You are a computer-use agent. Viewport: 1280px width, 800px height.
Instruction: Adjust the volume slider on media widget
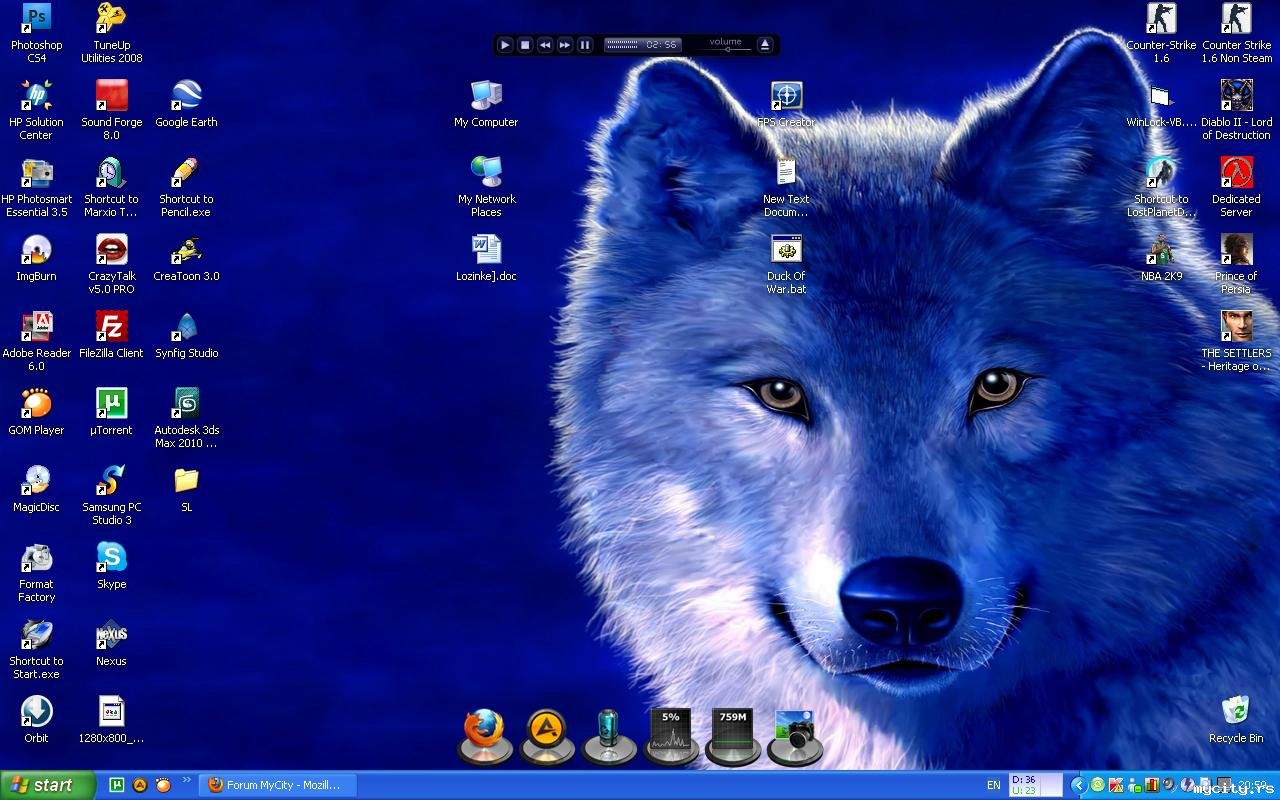(x=726, y=48)
